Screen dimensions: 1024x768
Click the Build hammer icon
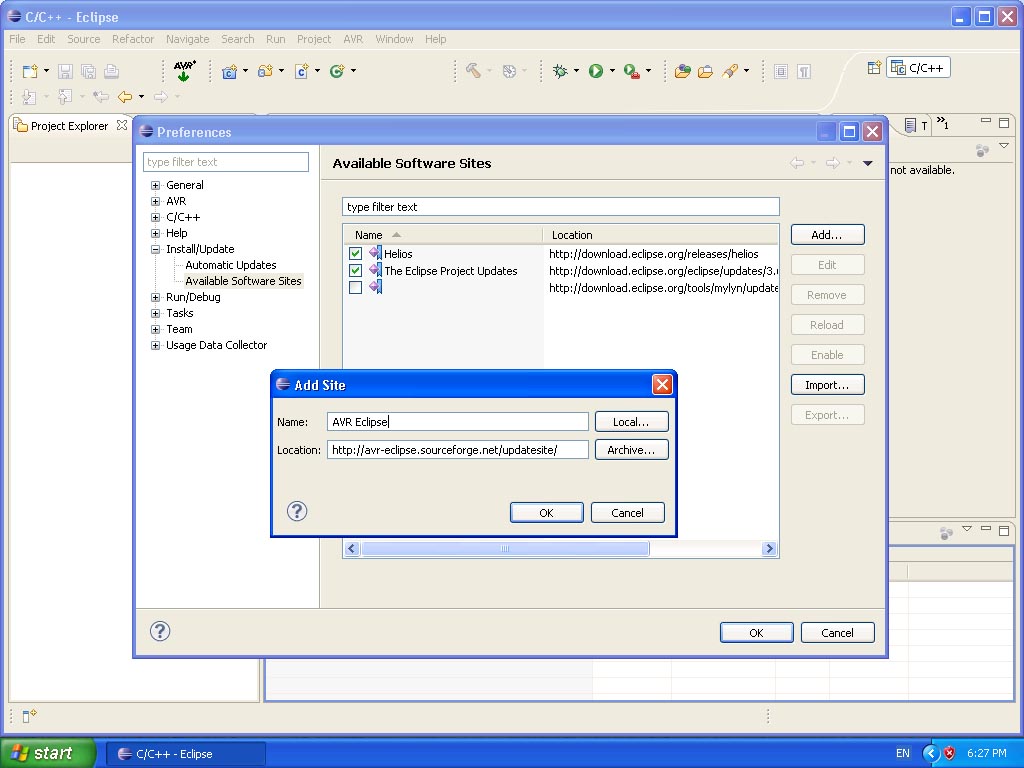point(473,71)
